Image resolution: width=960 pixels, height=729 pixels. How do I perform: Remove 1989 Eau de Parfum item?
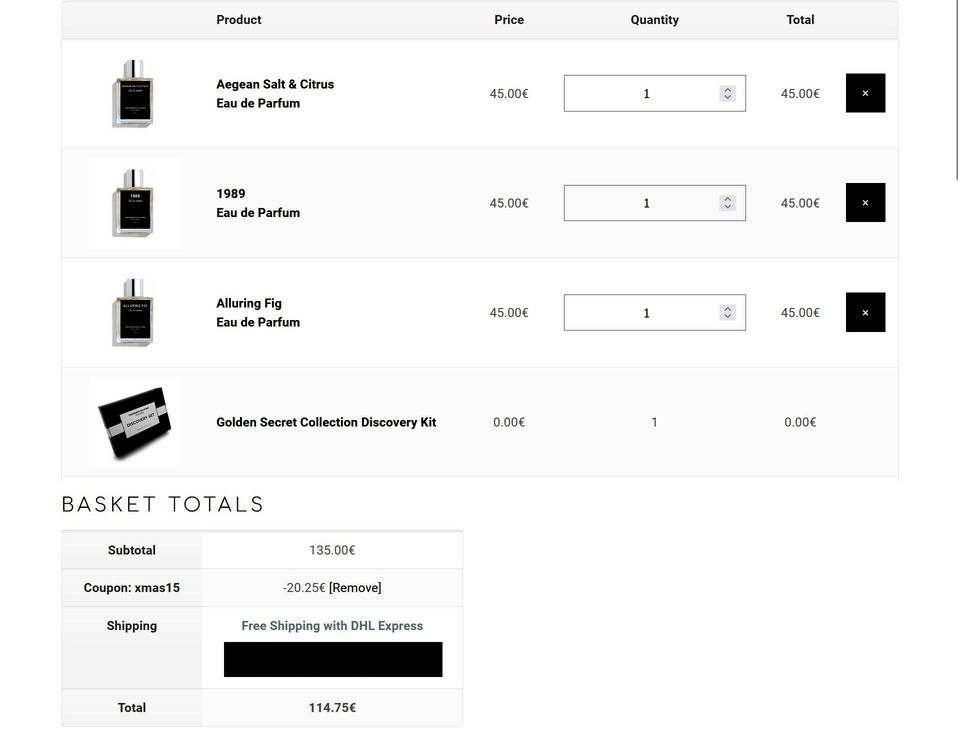click(865, 203)
